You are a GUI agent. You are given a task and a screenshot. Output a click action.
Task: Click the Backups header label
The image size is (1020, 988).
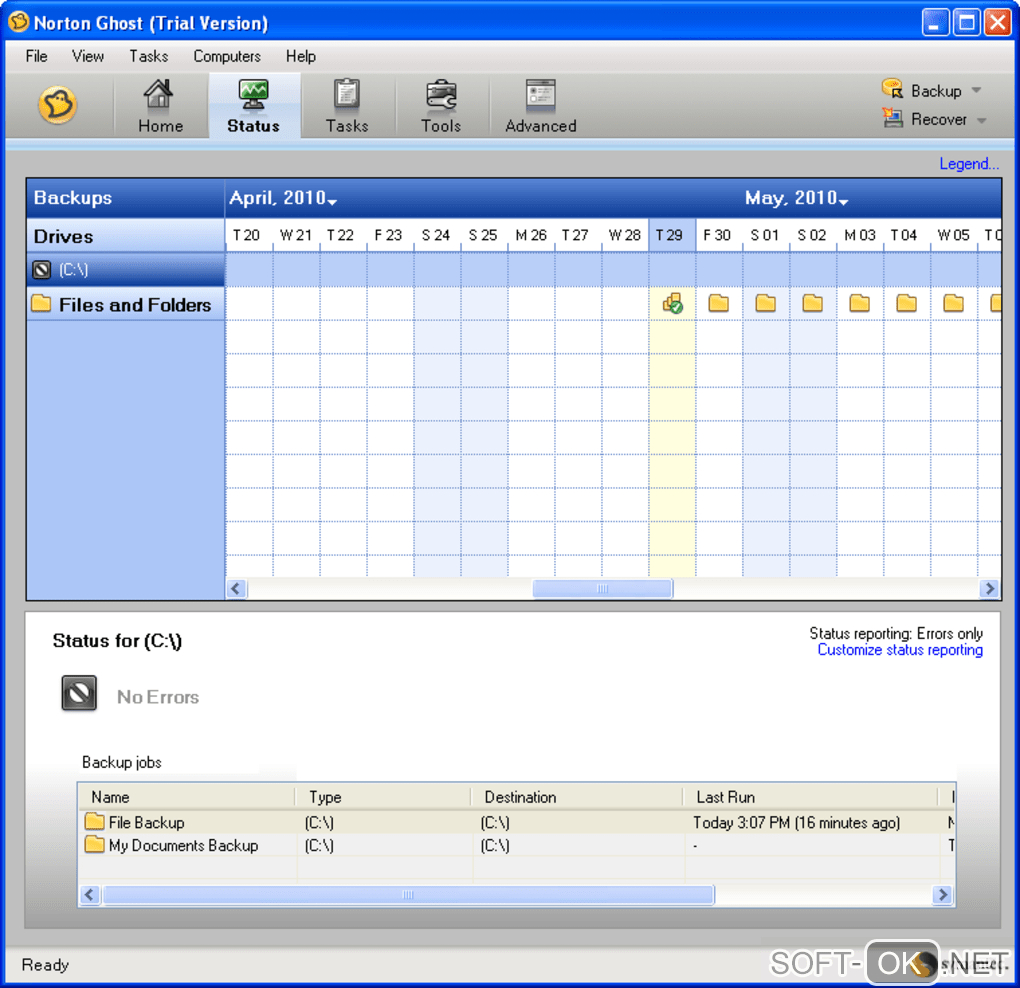click(73, 198)
